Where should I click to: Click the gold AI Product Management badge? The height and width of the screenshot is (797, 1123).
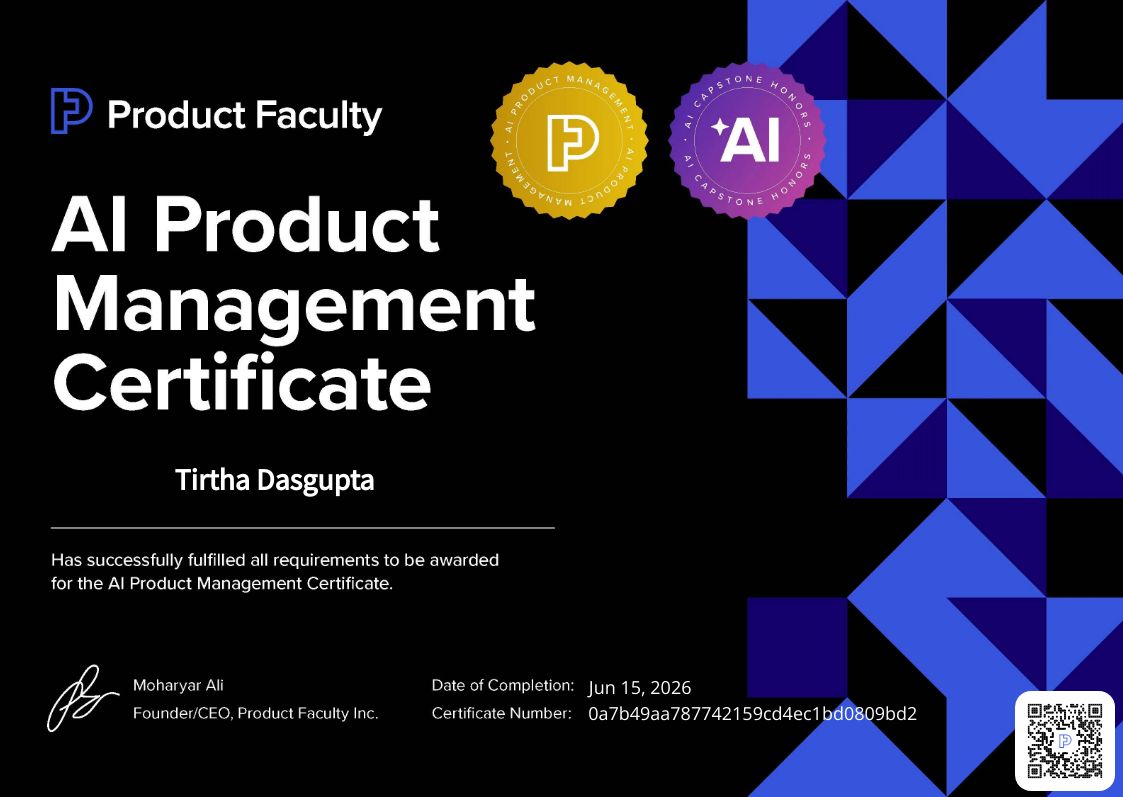coord(569,140)
